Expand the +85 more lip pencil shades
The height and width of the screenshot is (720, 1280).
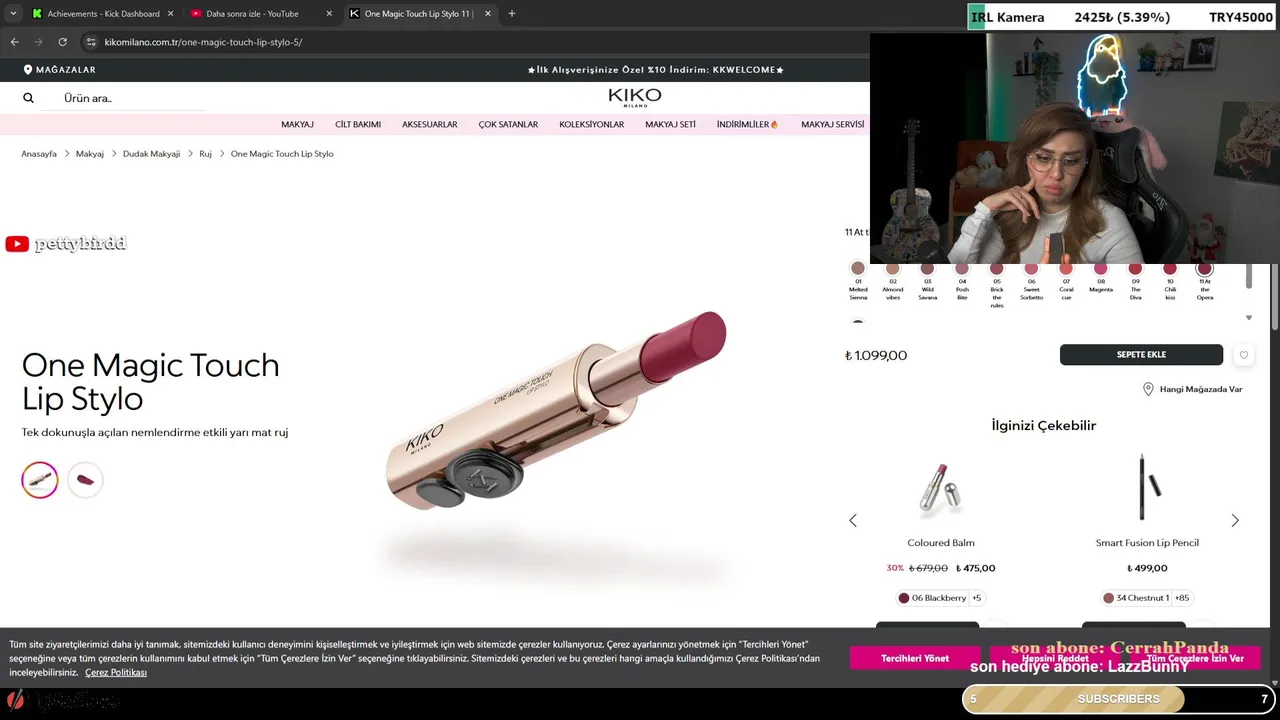pyautogui.click(x=1182, y=598)
